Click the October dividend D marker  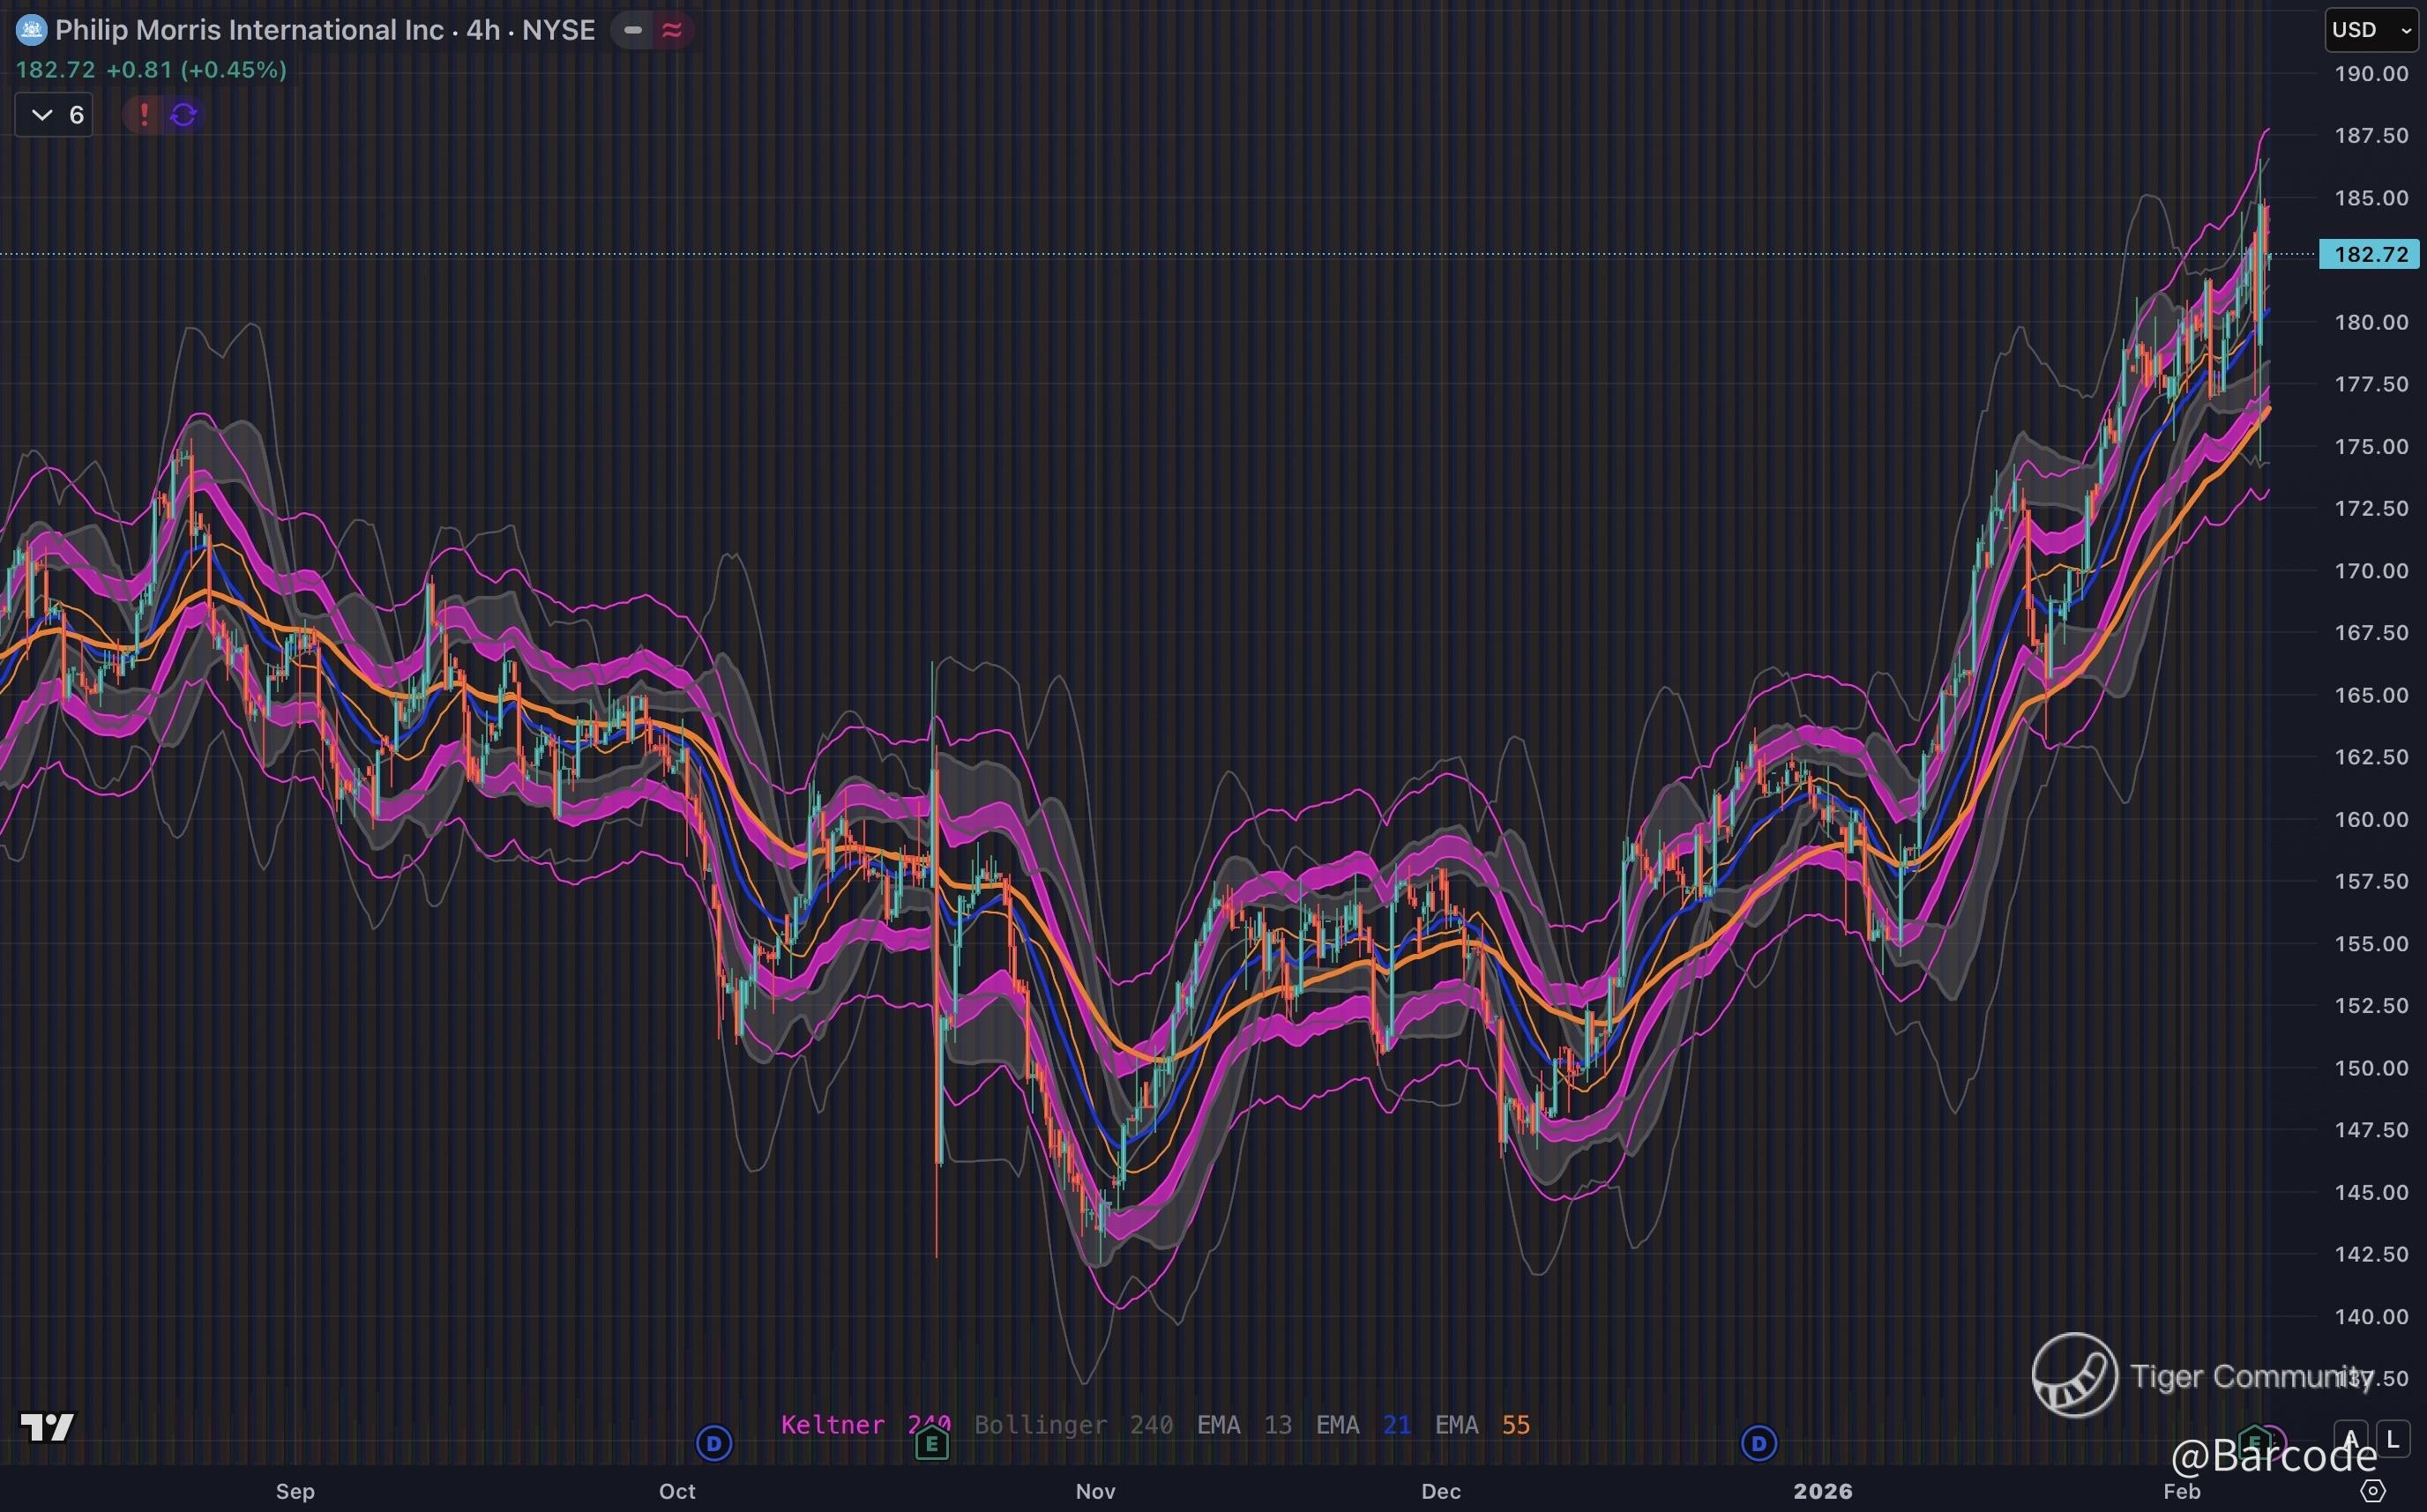(x=714, y=1443)
